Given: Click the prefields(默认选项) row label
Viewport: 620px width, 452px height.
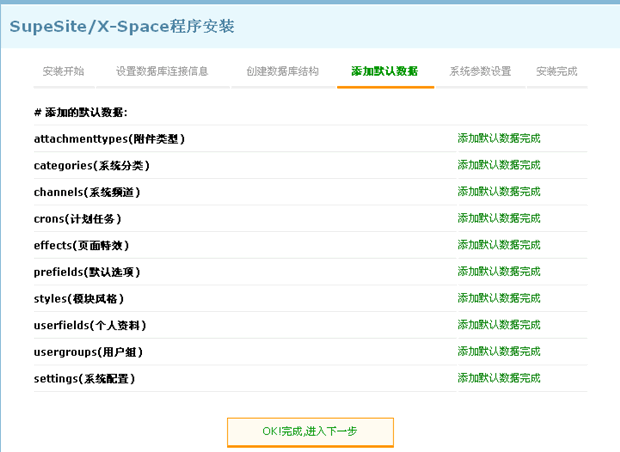Looking at the screenshot, I should (x=87, y=272).
